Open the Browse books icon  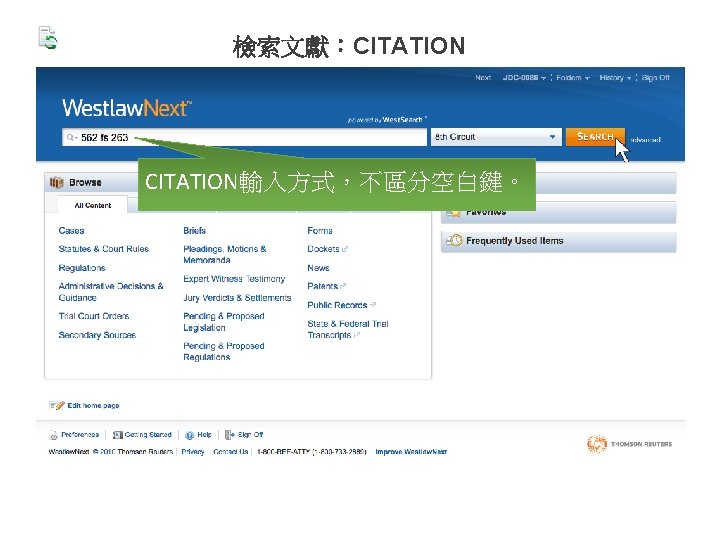[56, 182]
